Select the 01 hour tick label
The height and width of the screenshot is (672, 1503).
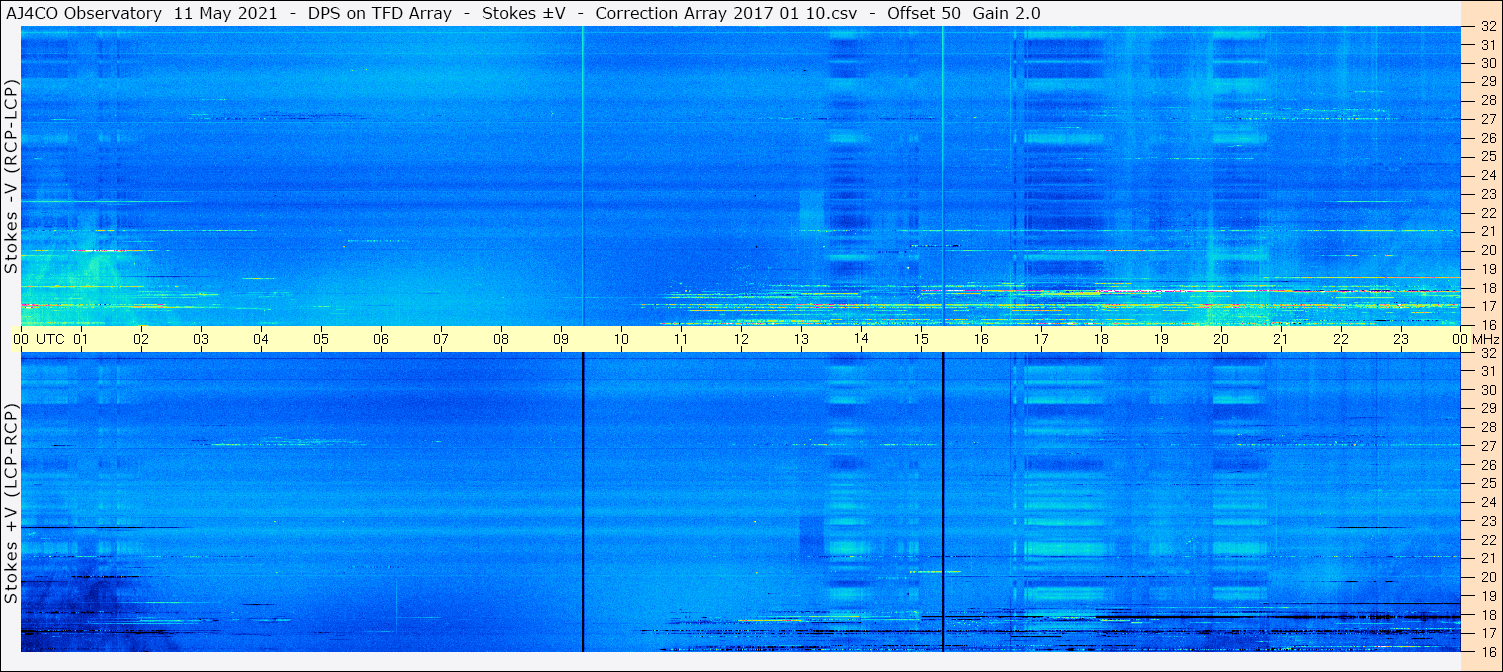pyautogui.click(x=81, y=339)
